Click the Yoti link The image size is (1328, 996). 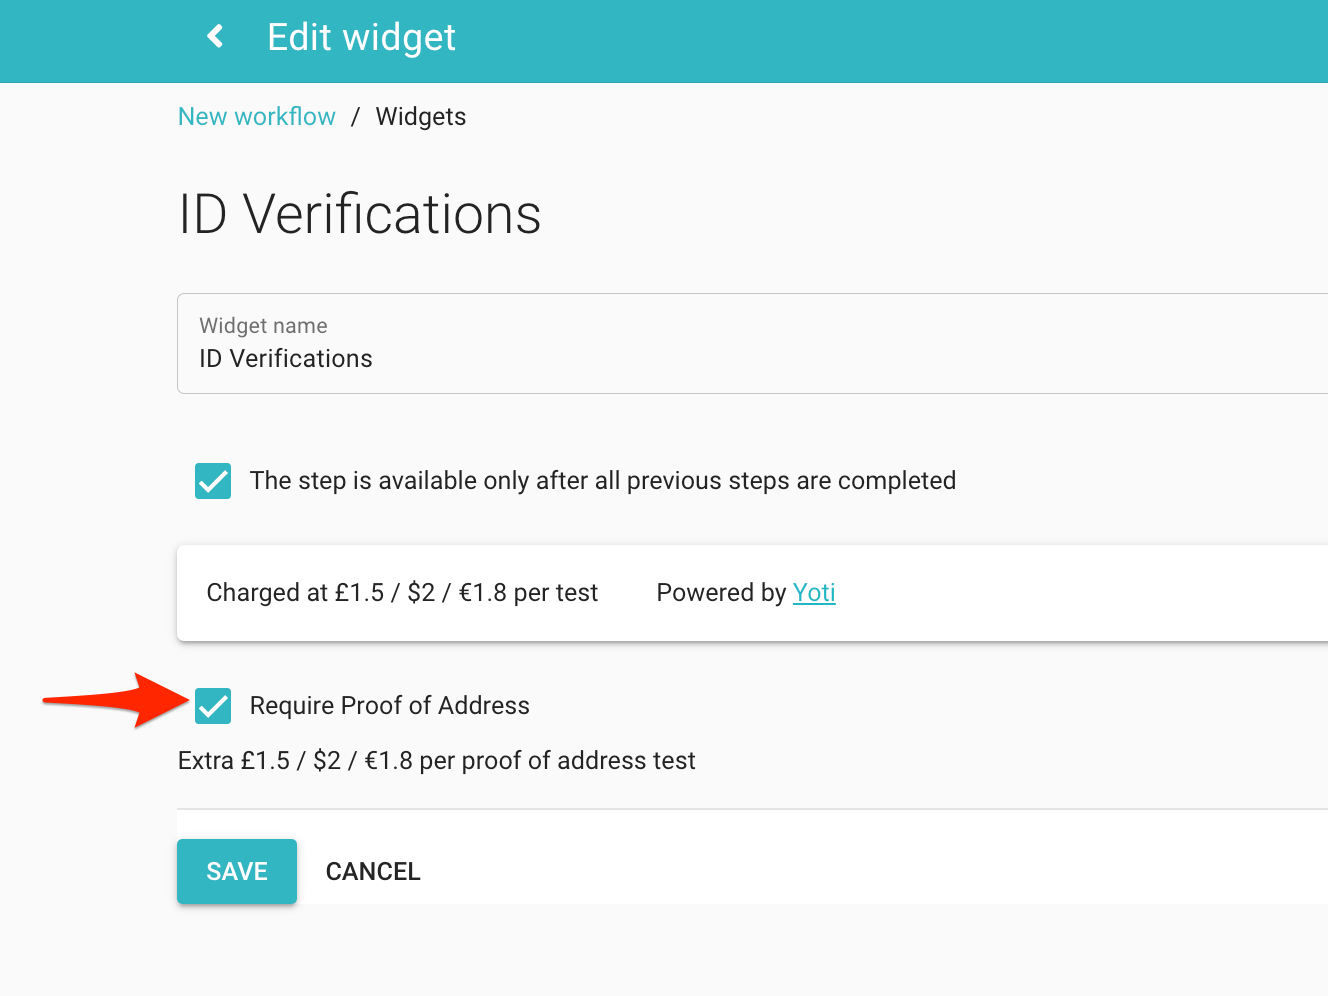[x=813, y=592]
